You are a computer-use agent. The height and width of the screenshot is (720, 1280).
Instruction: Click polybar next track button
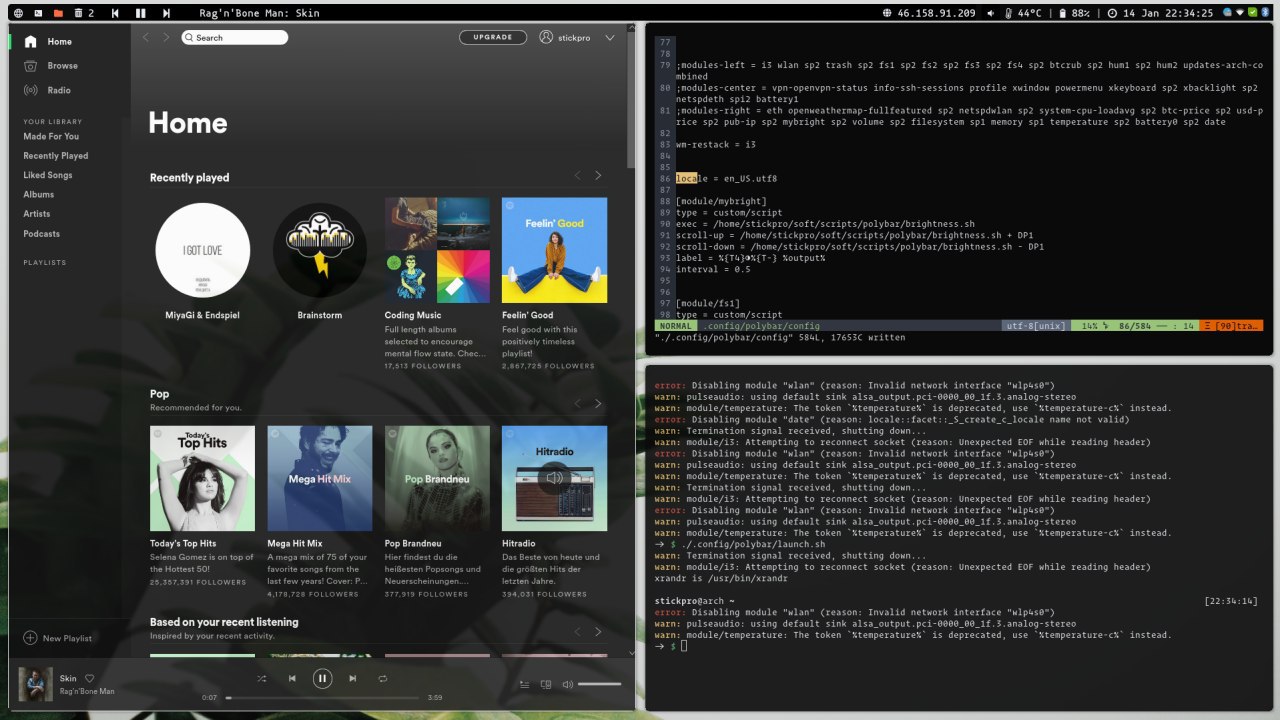(166, 13)
